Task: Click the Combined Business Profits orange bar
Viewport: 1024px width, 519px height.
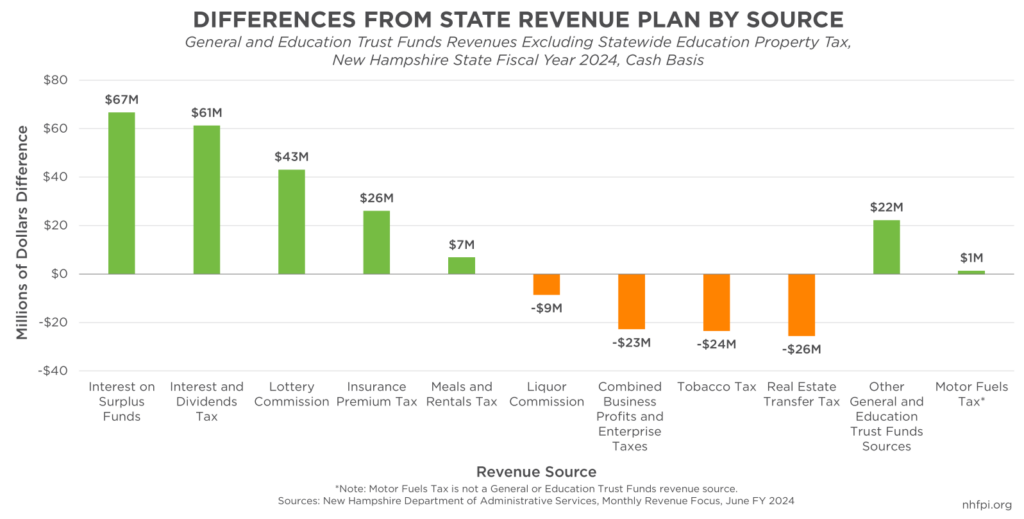Action: point(631,301)
